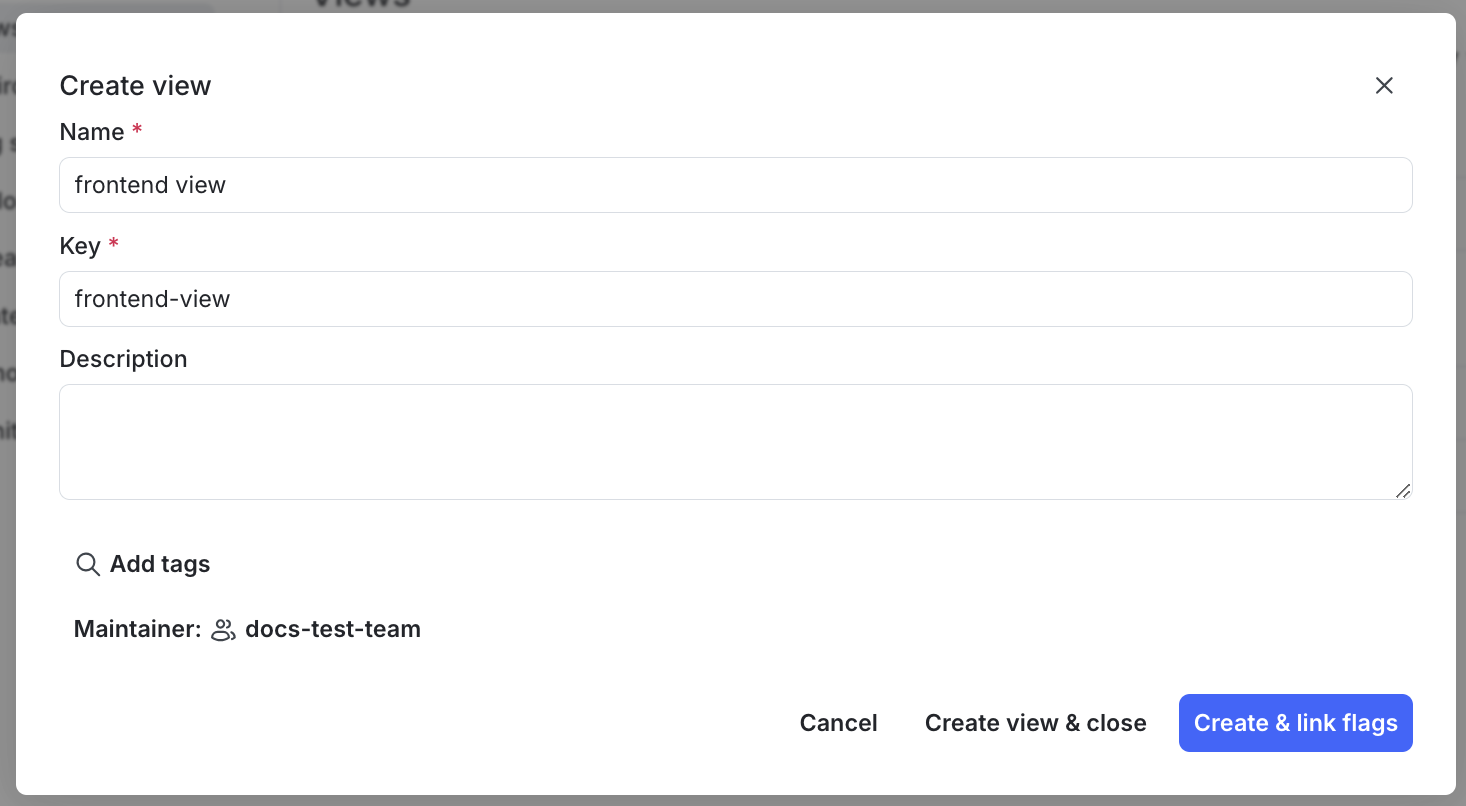Click the Maintainer: label
The width and height of the screenshot is (1466, 806).
137,629
